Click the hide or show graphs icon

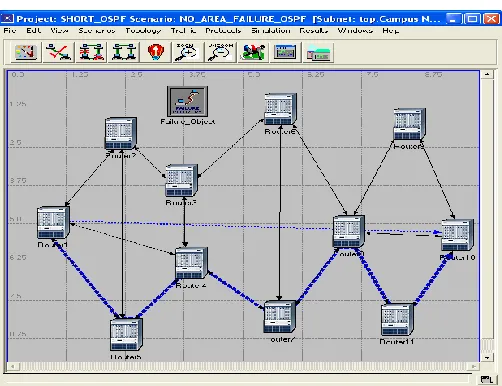pyautogui.click(x=318, y=52)
